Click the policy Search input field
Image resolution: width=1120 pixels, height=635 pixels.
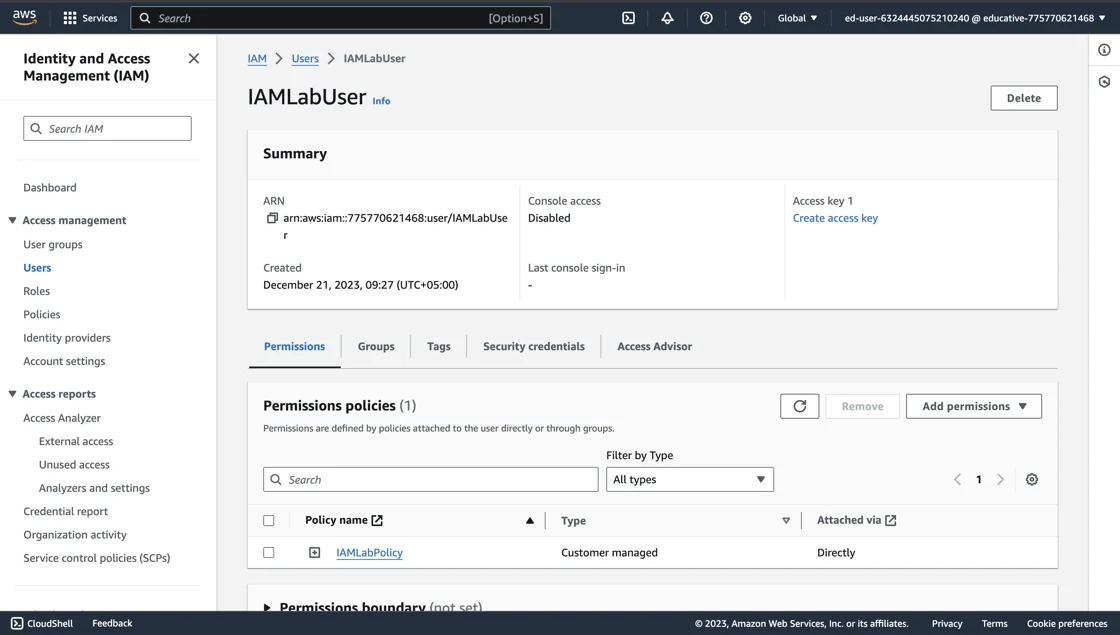click(x=430, y=479)
